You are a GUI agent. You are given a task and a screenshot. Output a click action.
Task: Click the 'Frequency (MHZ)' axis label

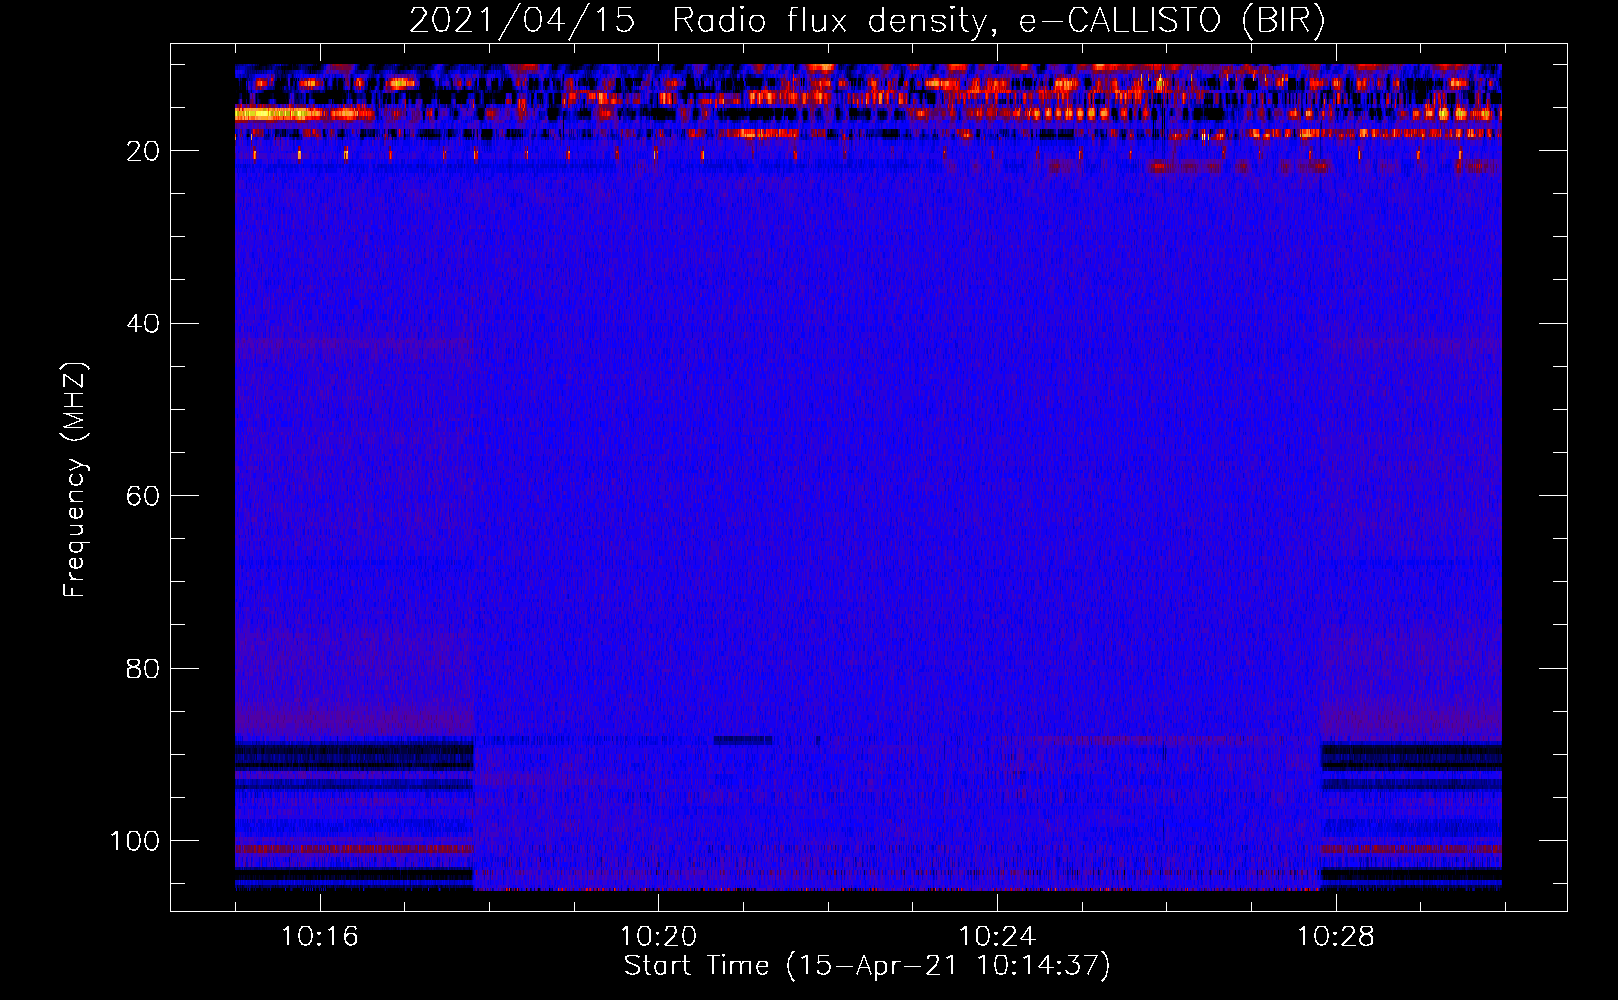75,479
